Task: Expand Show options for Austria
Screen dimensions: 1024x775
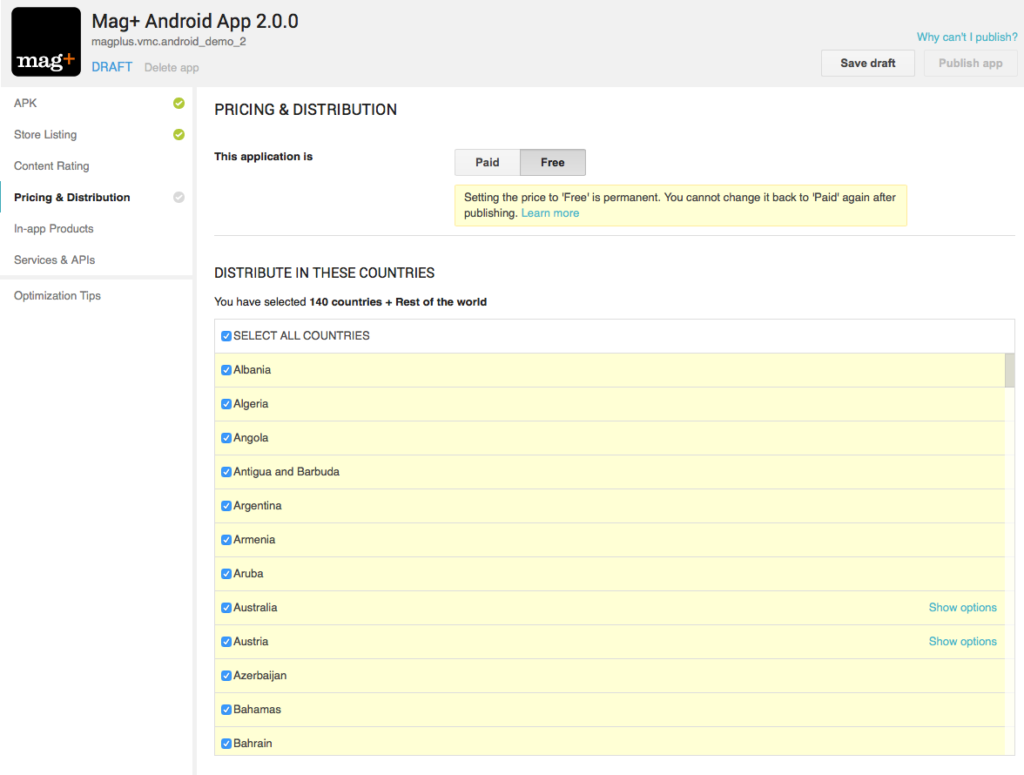Action: point(963,641)
